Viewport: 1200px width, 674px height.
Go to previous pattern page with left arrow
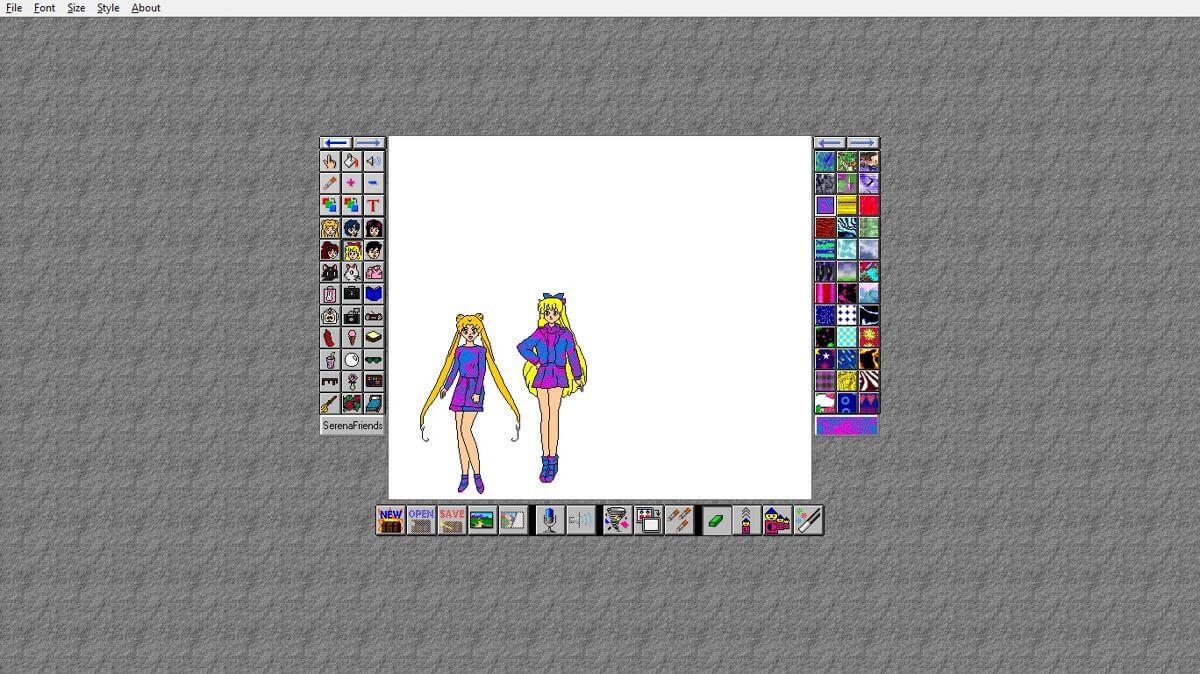[830, 143]
